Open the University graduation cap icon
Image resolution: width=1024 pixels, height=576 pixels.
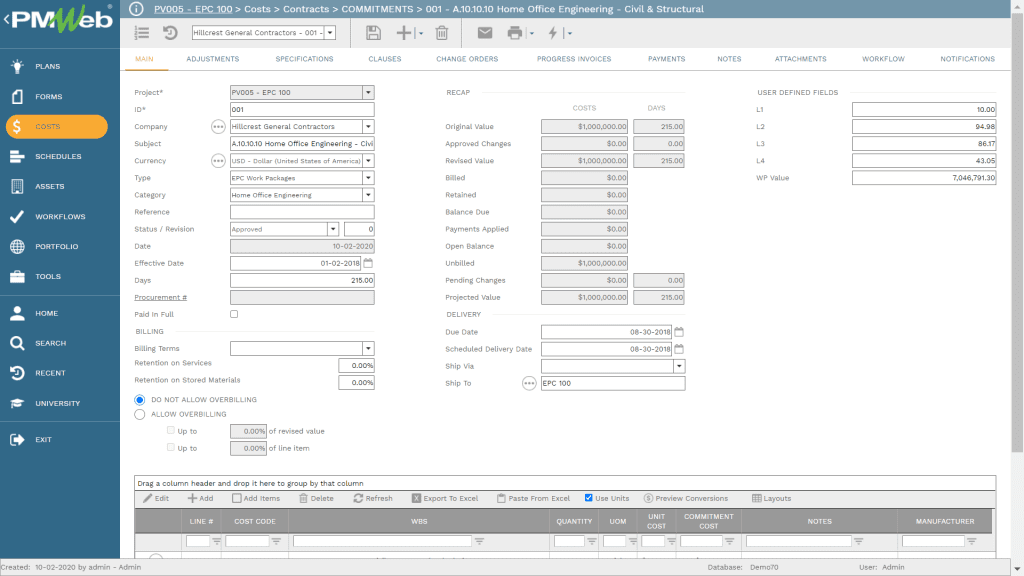point(18,403)
